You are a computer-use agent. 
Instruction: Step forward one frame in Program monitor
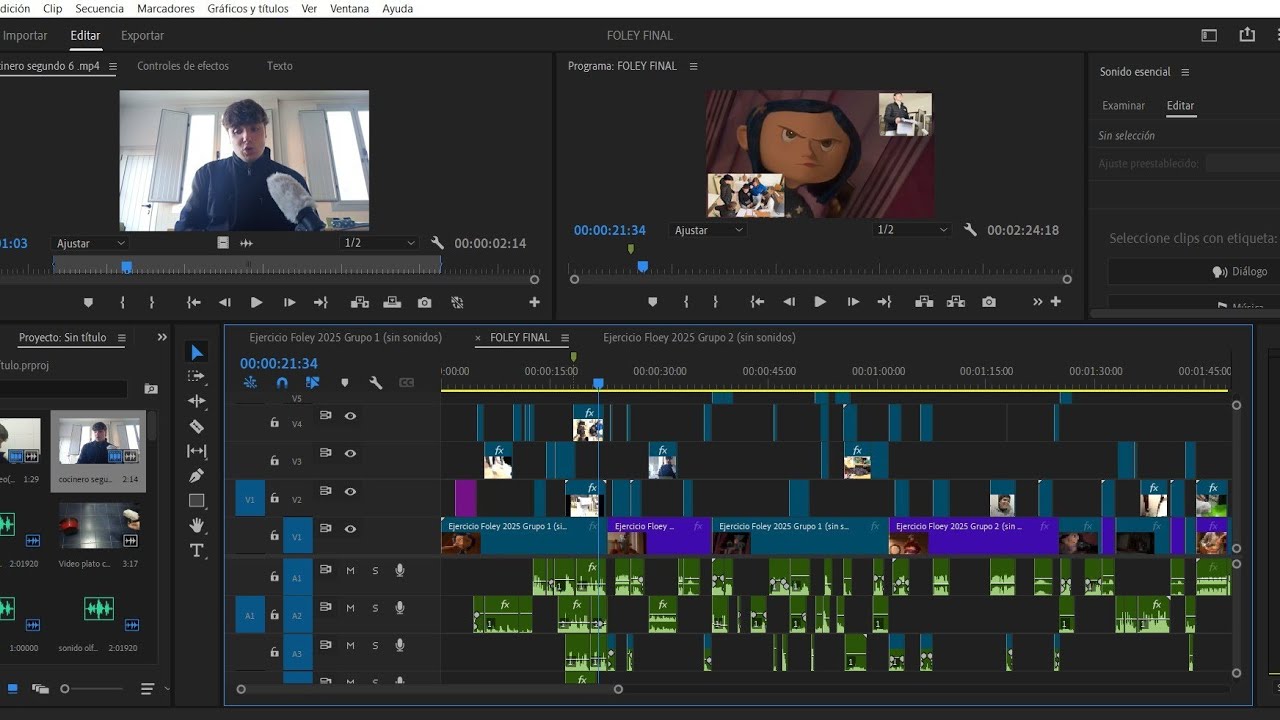point(853,302)
